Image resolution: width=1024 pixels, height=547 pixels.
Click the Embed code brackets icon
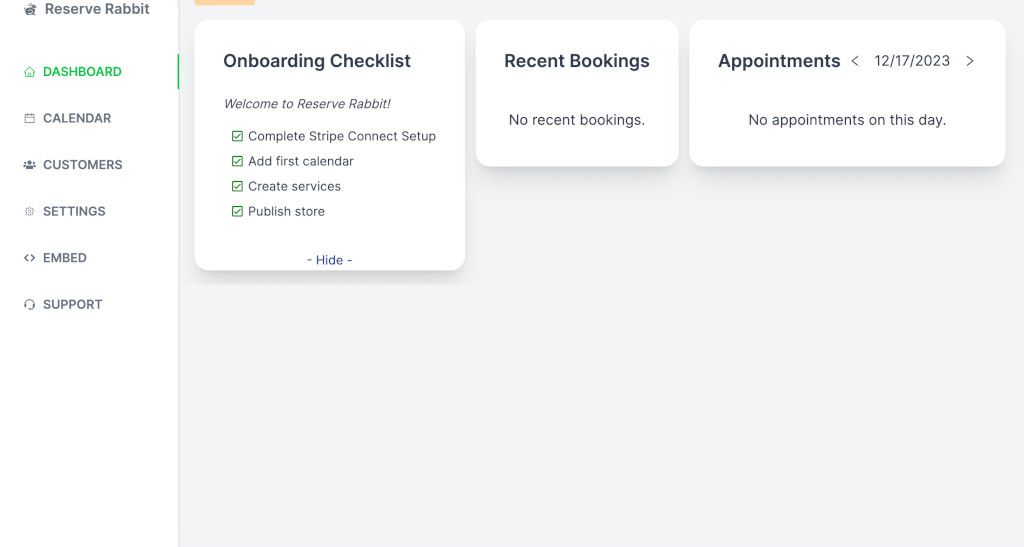tap(29, 258)
